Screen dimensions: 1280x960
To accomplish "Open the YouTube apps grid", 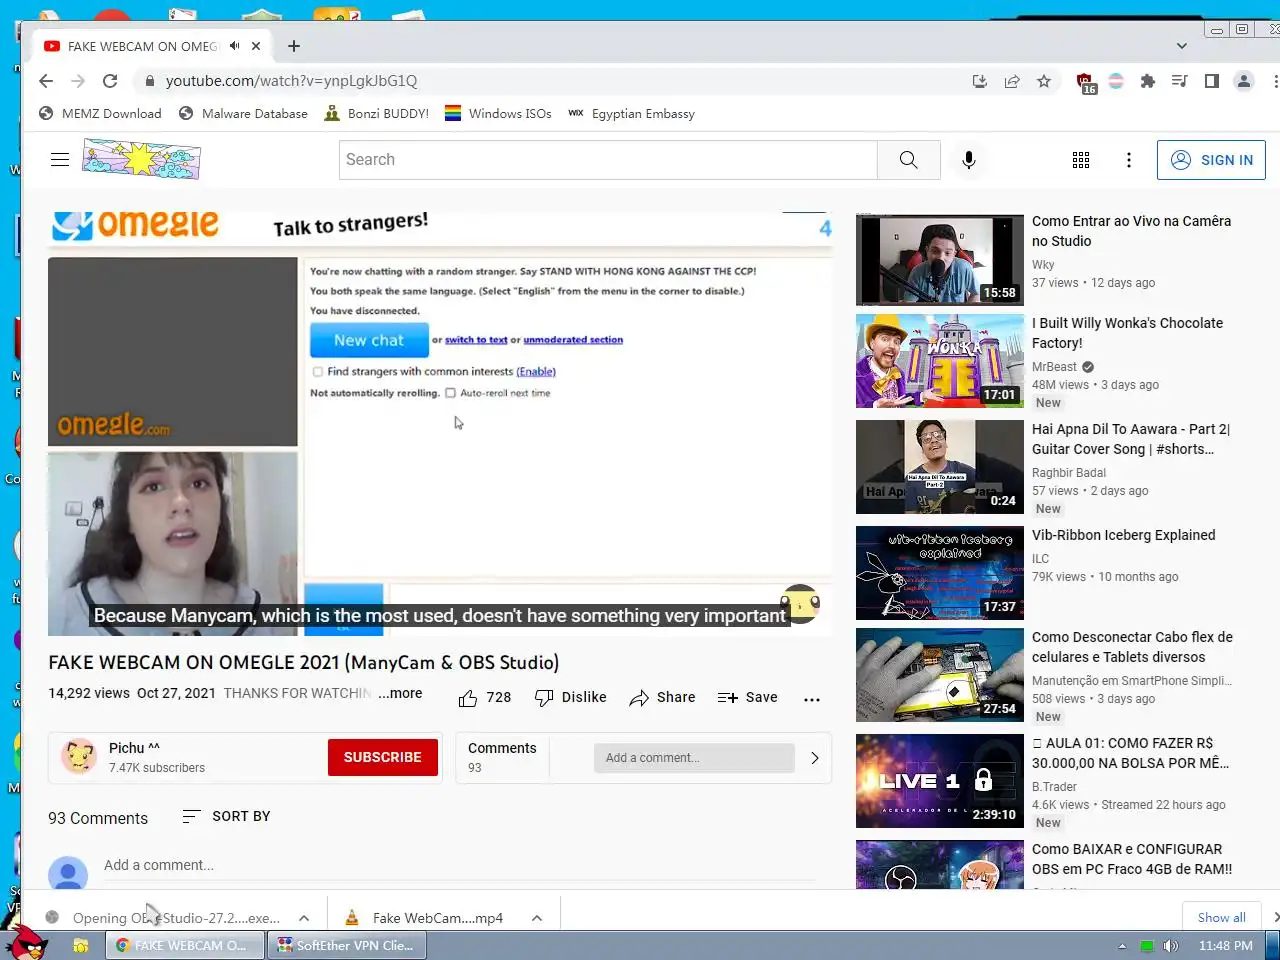I will point(1081,160).
